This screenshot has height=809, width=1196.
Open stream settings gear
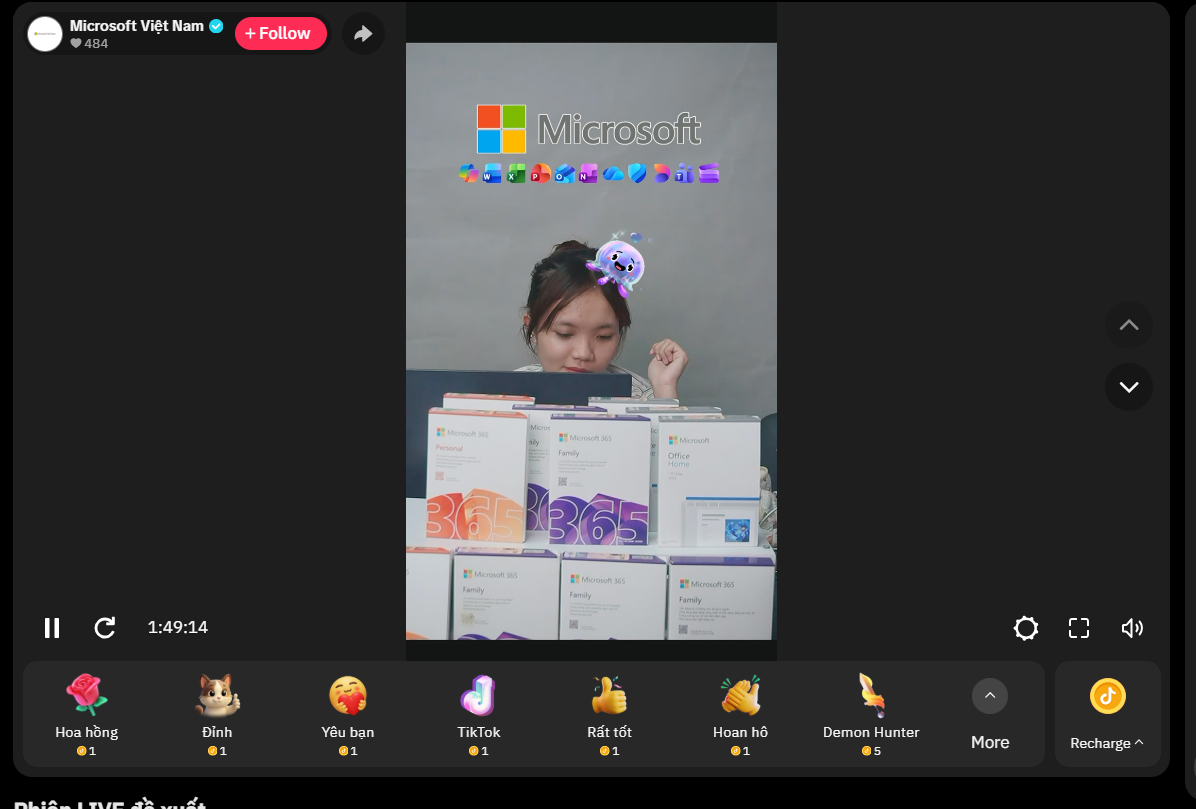1026,628
